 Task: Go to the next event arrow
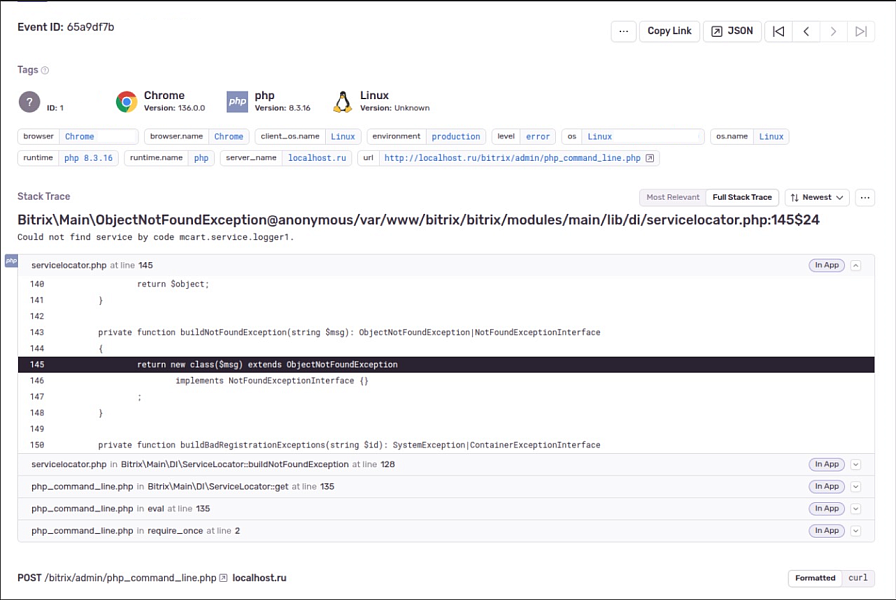point(833,31)
